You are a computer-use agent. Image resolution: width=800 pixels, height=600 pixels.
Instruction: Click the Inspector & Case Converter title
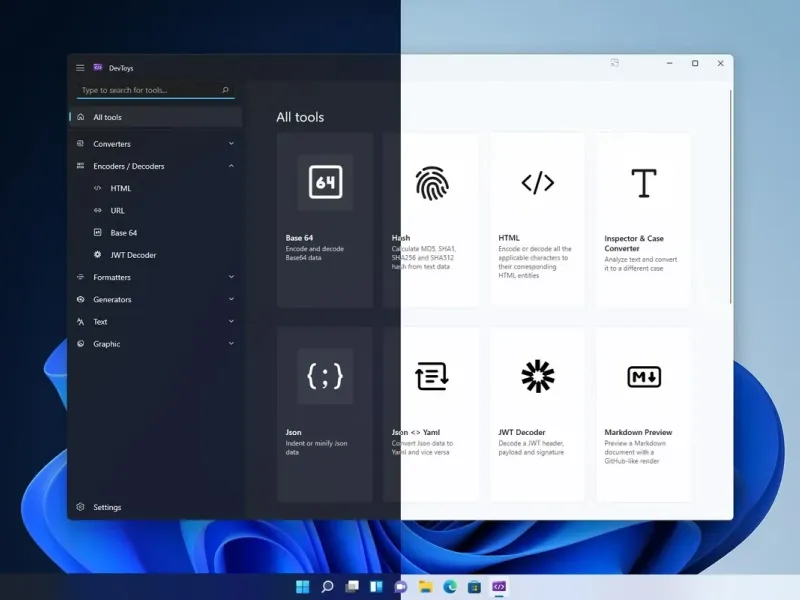click(x=634, y=243)
